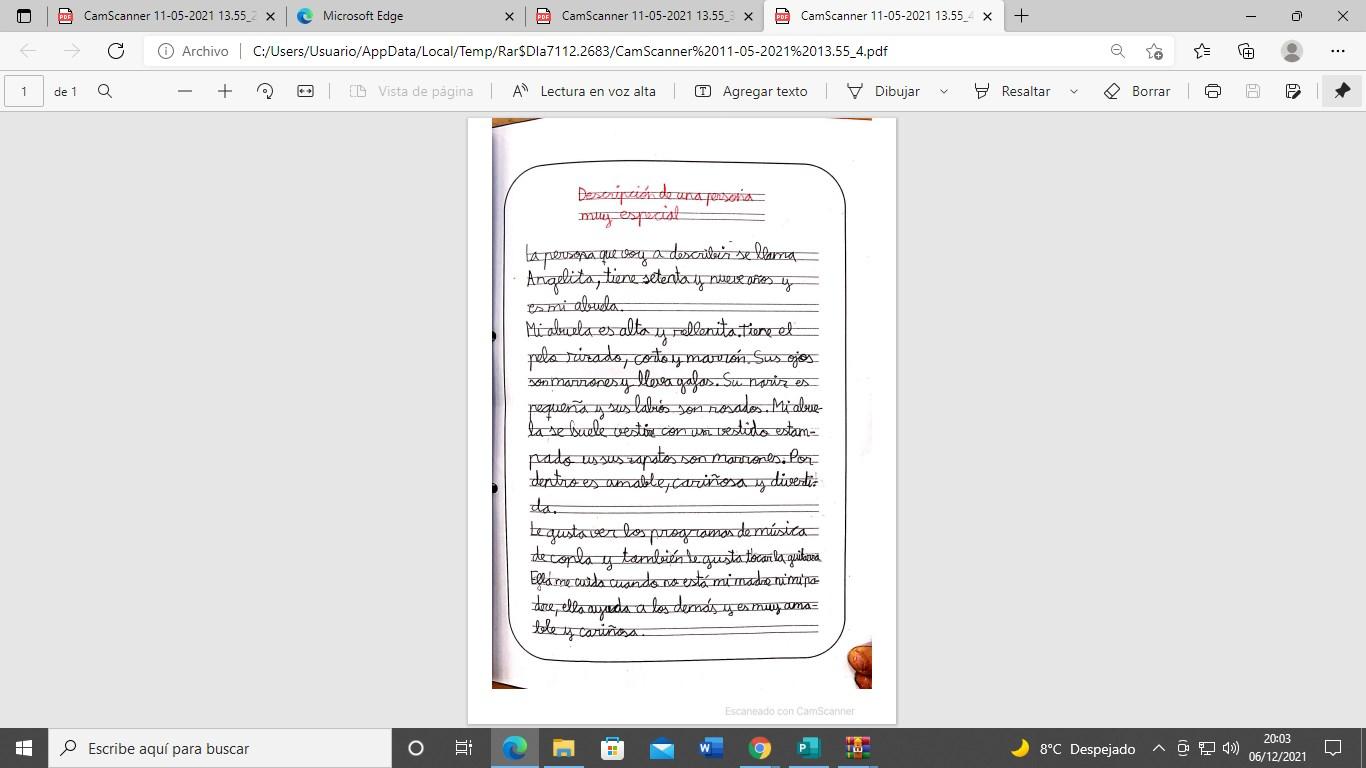Select the Resaltar highlighter tool

coord(1012,91)
